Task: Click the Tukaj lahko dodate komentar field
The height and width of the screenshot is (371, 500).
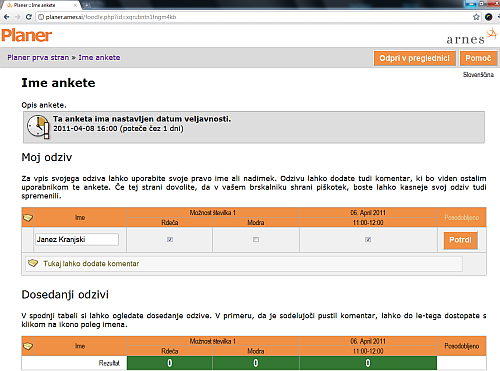Action: (244, 264)
